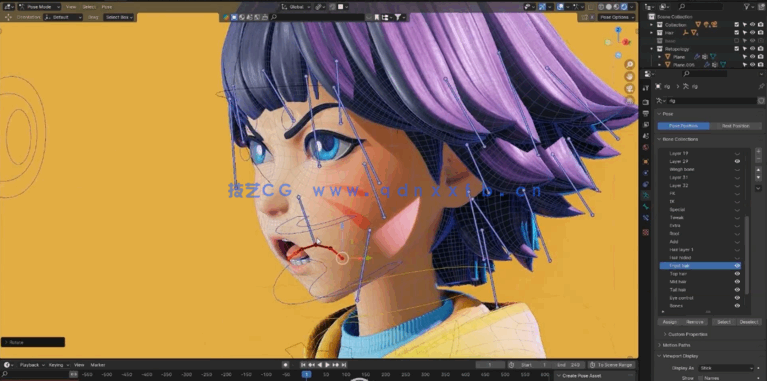Screen dimensions: 767x381
Task: Open the Default orientation dropdown
Action: pyautogui.click(x=63, y=17)
